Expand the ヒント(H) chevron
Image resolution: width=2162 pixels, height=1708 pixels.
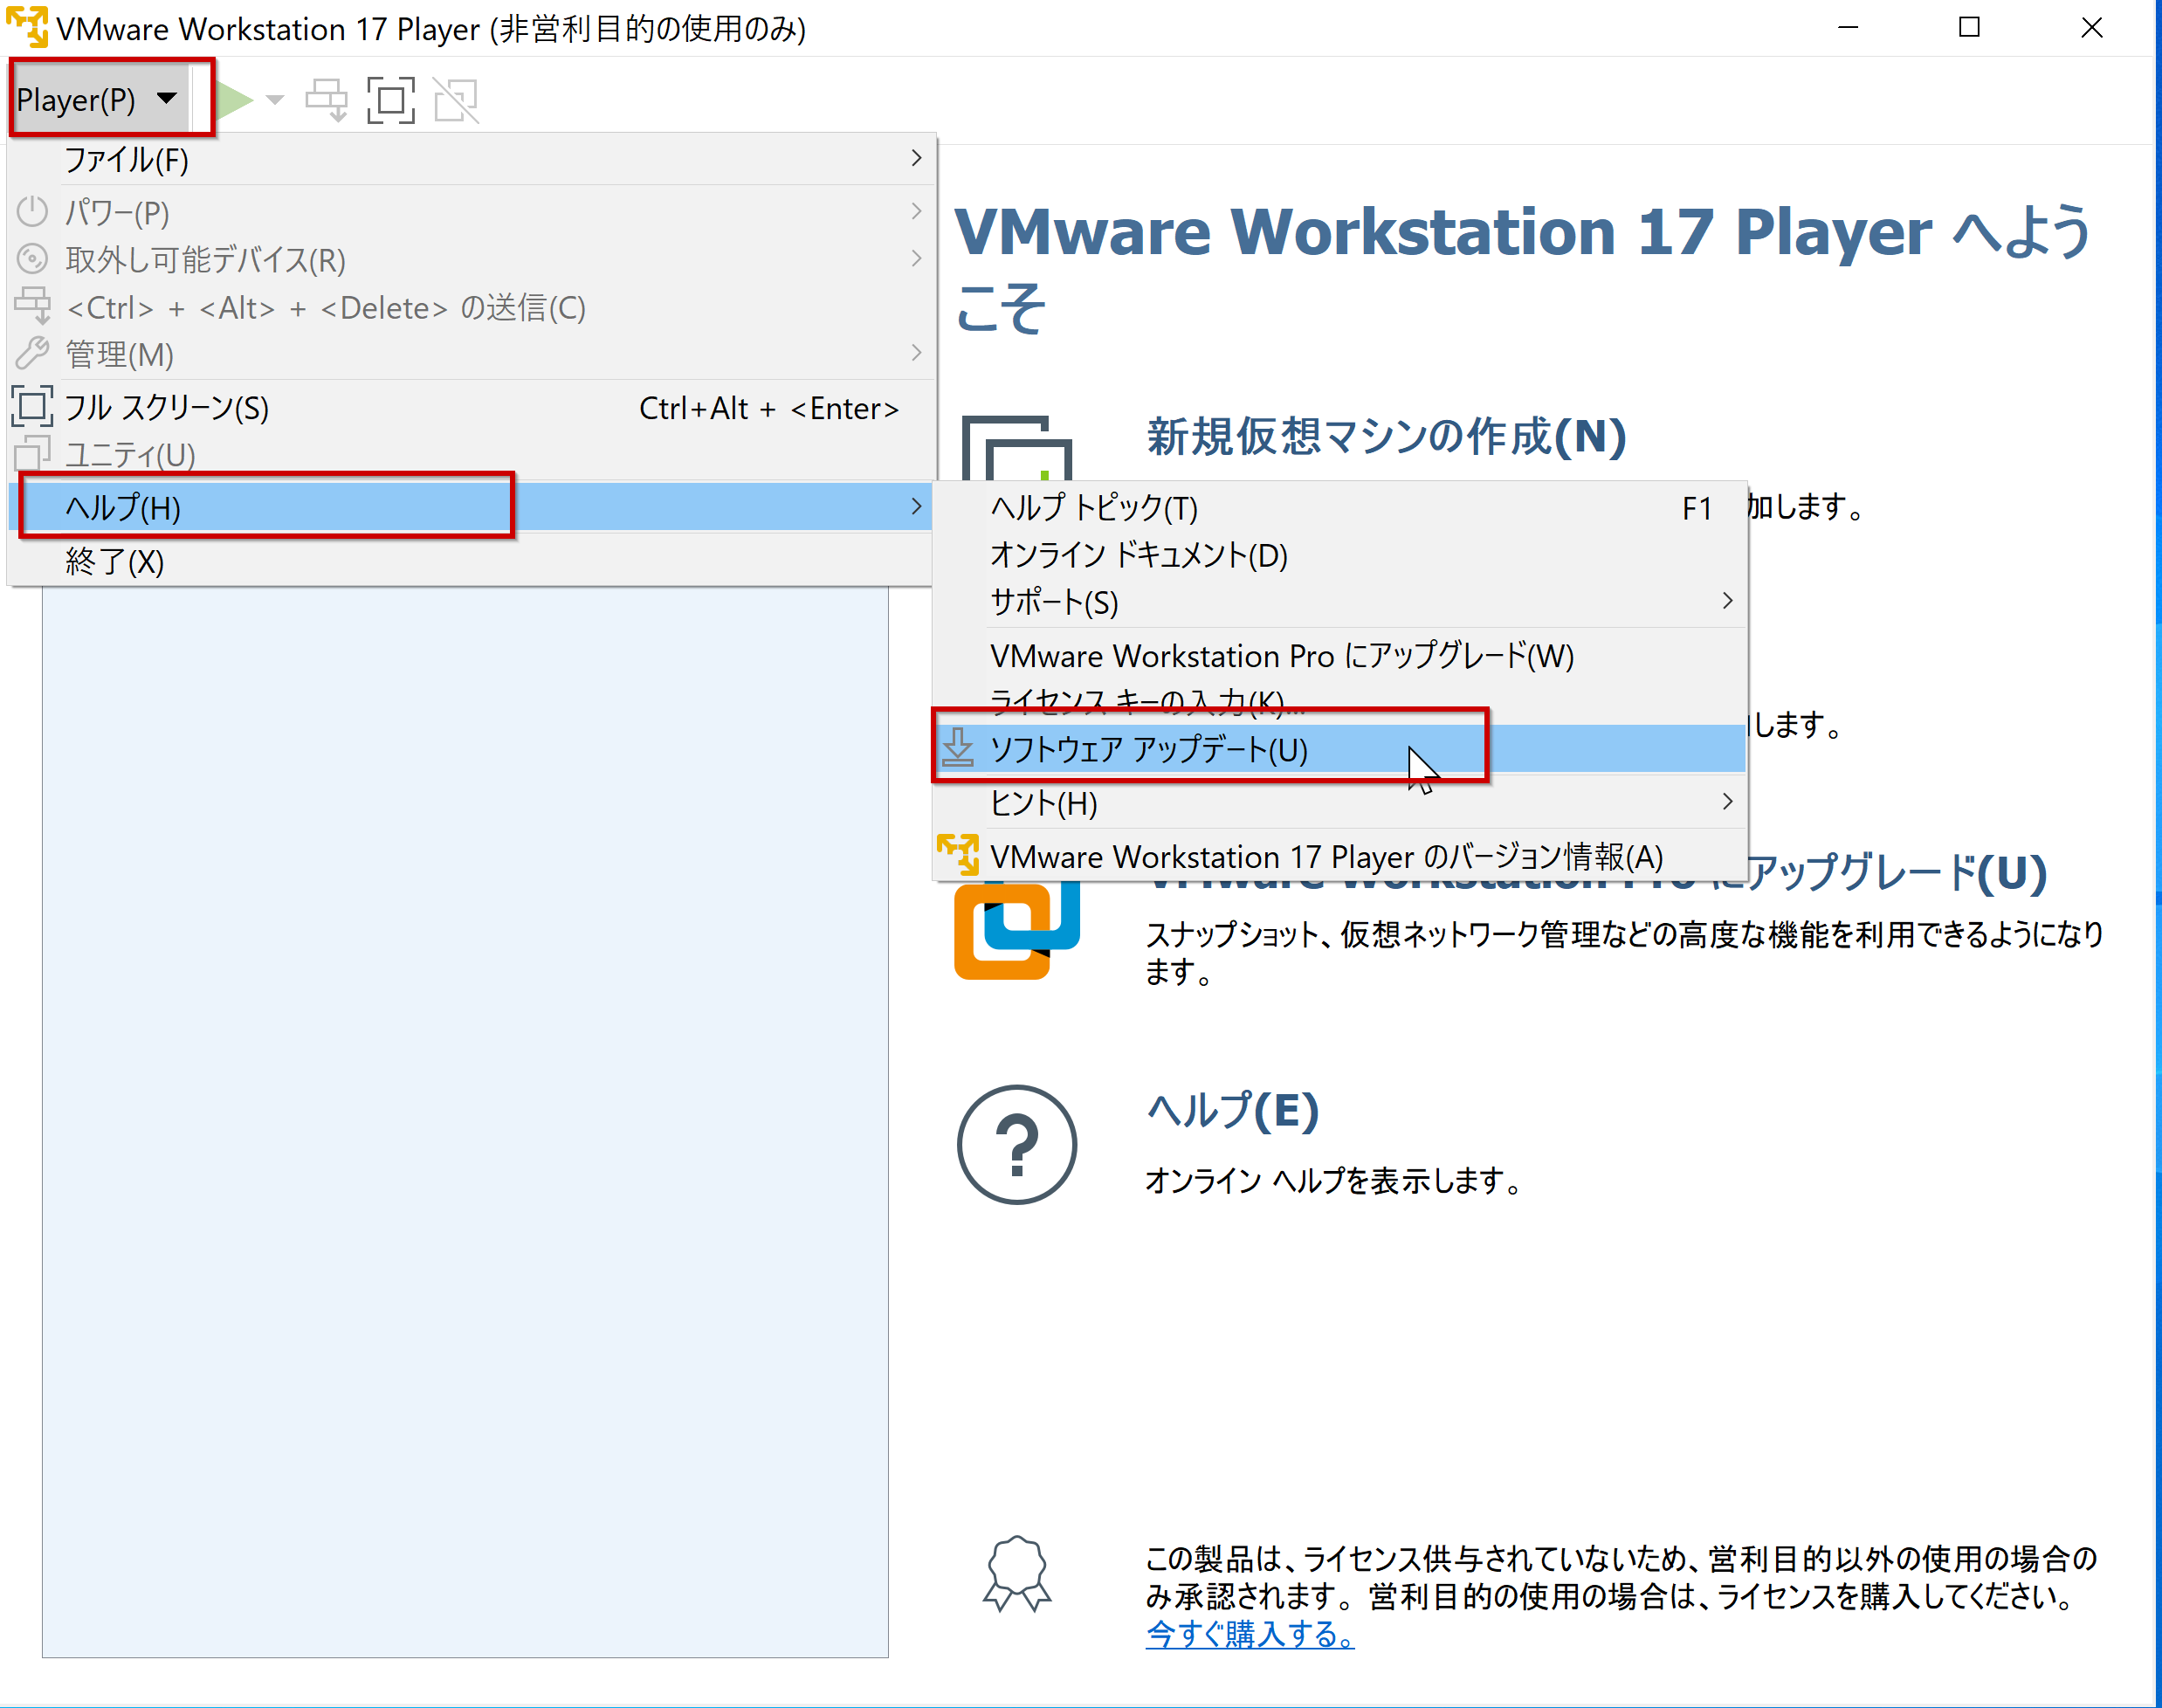tap(1727, 801)
